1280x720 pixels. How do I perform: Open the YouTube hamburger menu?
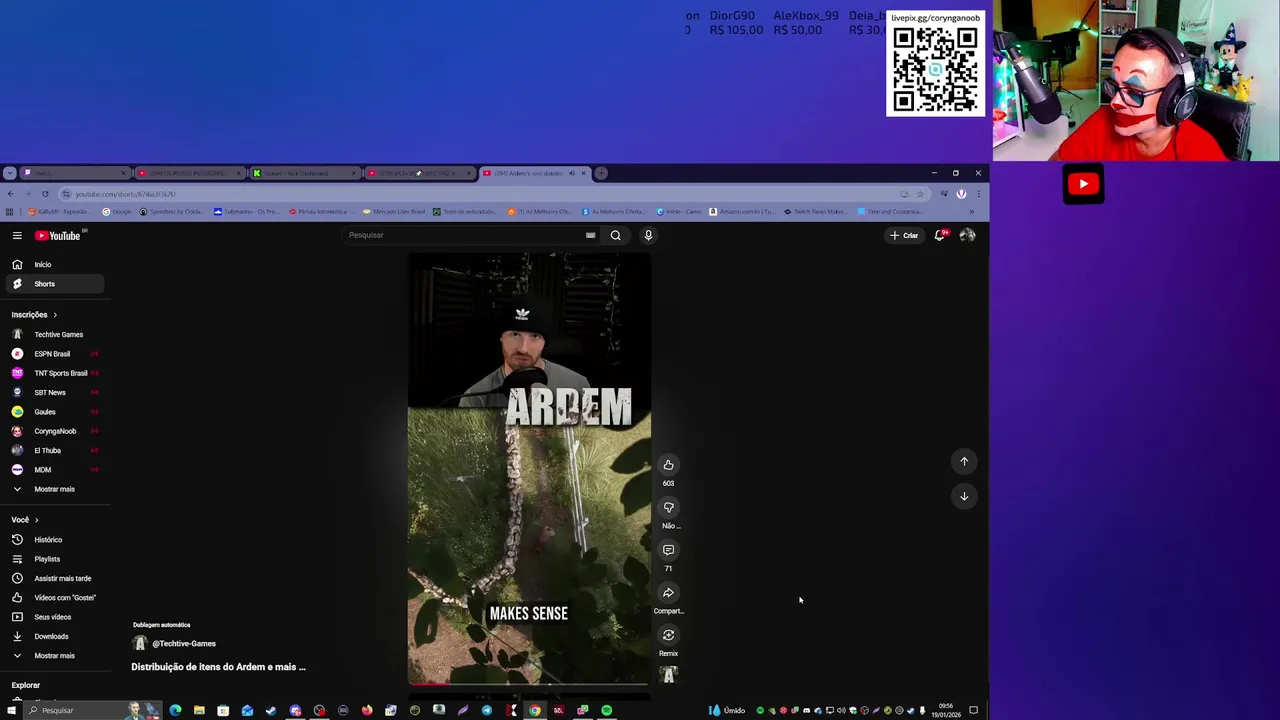tap(17, 235)
